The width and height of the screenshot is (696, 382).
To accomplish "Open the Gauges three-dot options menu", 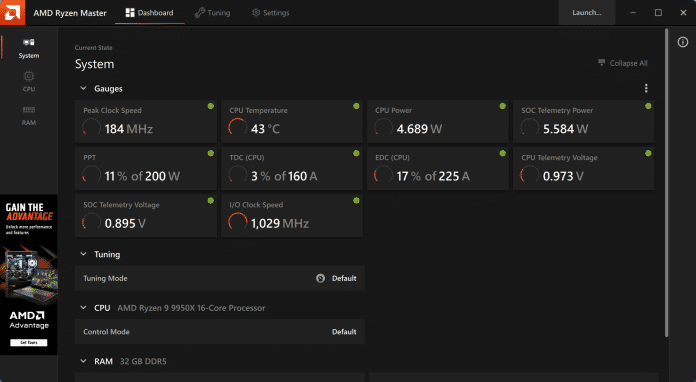I will pyautogui.click(x=646, y=88).
